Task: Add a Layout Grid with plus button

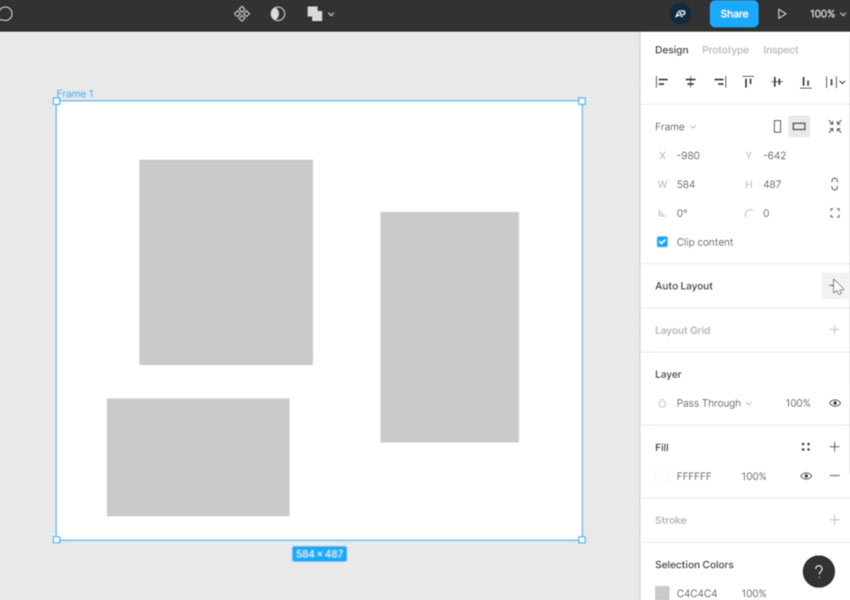Action: pos(835,330)
